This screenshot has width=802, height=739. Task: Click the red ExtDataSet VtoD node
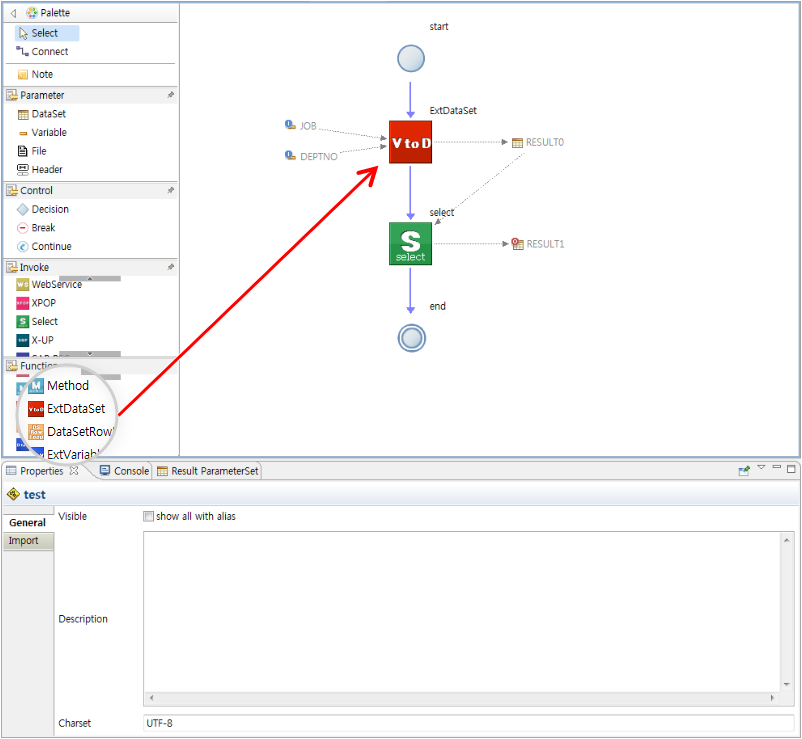[x=410, y=142]
